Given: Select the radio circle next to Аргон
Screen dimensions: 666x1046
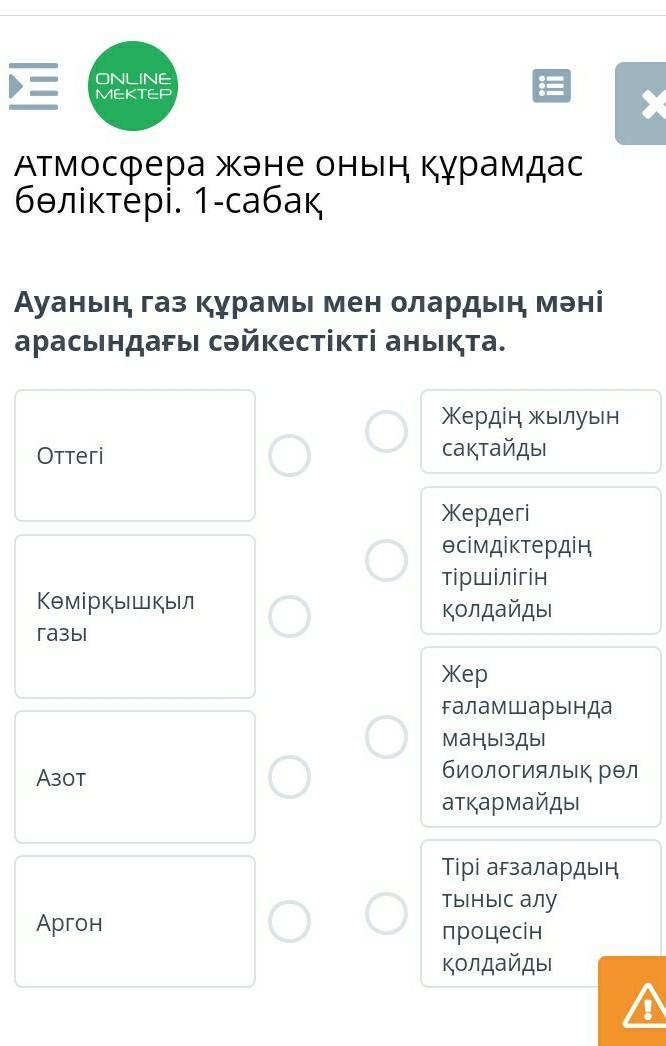Looking at the screenshot, I should 289,921.
